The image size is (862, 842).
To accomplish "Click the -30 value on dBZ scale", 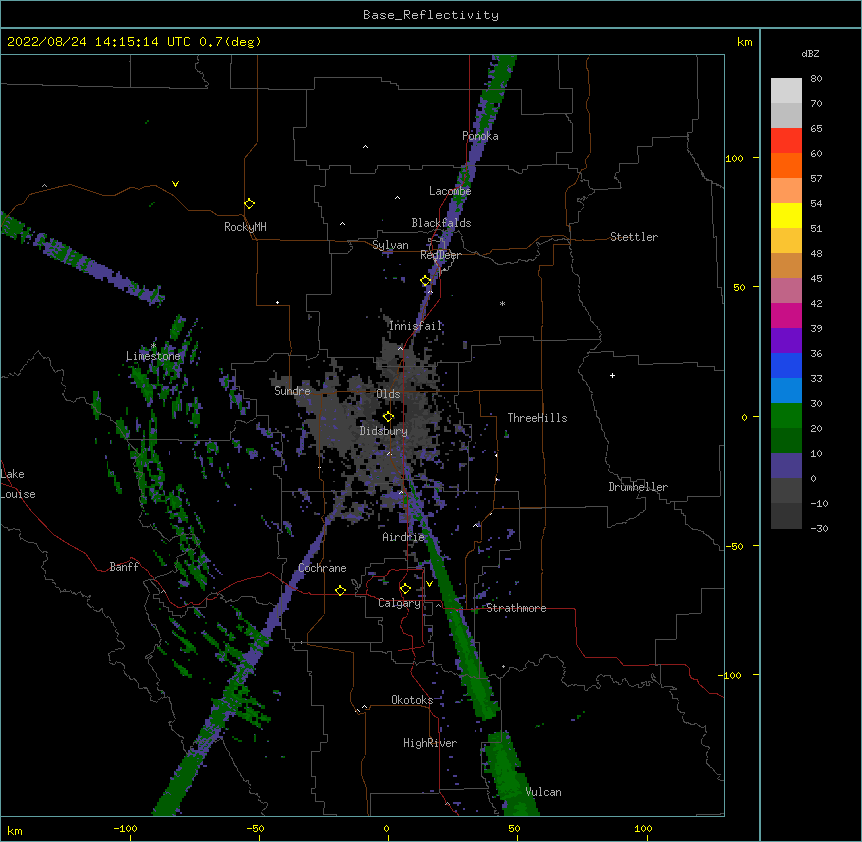I will pos(819,528).
